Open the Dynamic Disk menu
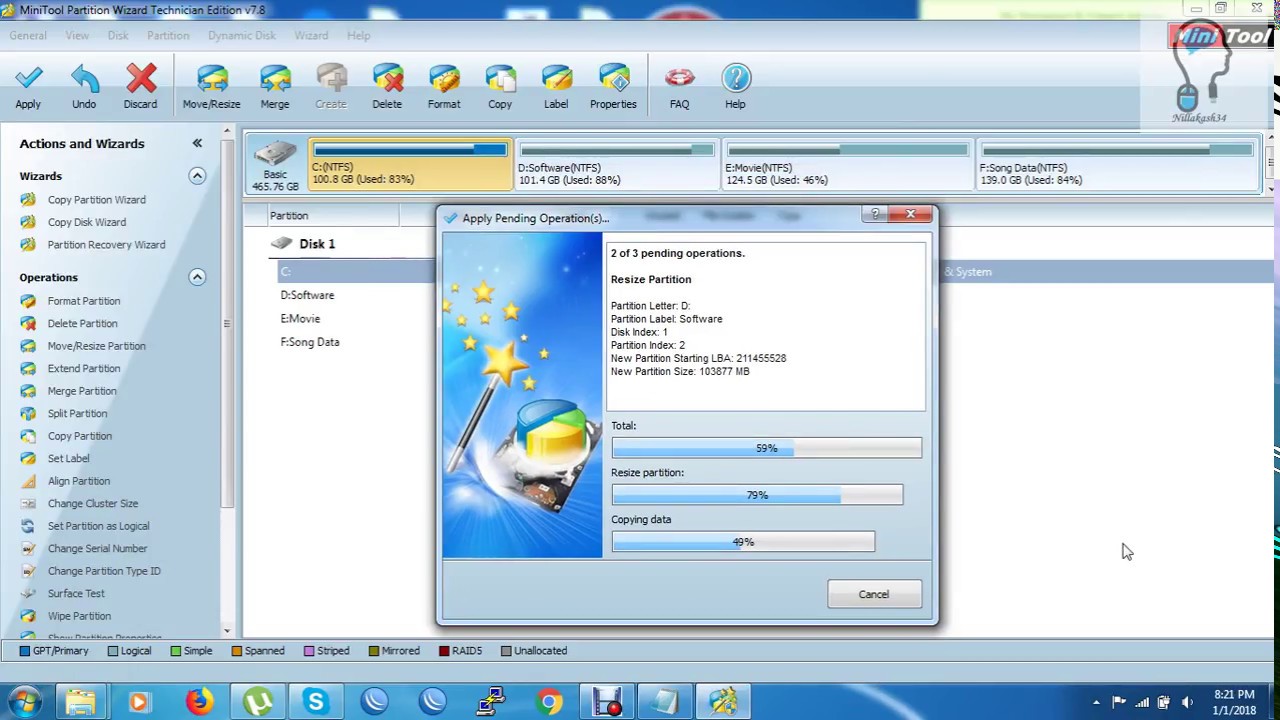Viewport: 1280px width, 720px height. coord(242,35)
